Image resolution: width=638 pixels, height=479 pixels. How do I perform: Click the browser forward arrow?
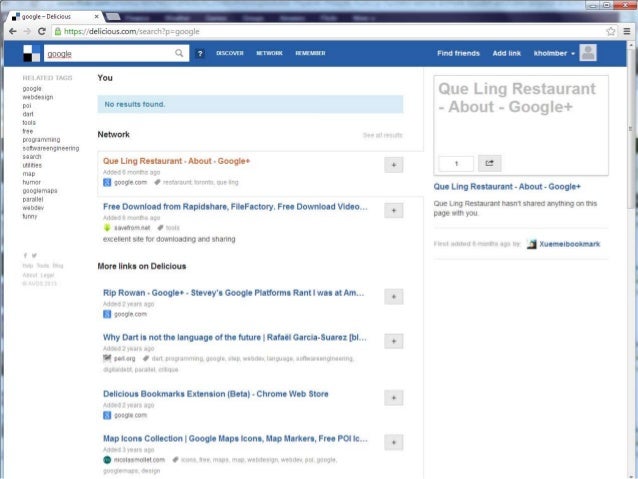(27, 31)
